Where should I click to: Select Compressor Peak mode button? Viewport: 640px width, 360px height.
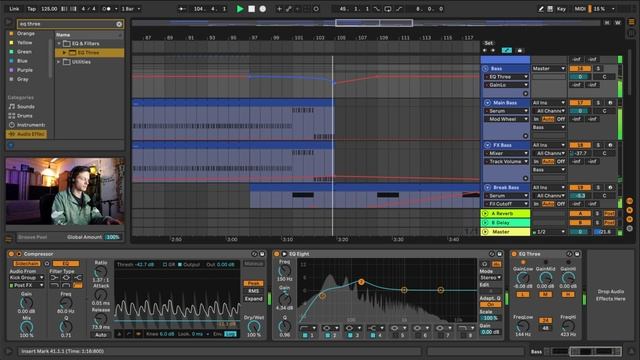[253, 283]
